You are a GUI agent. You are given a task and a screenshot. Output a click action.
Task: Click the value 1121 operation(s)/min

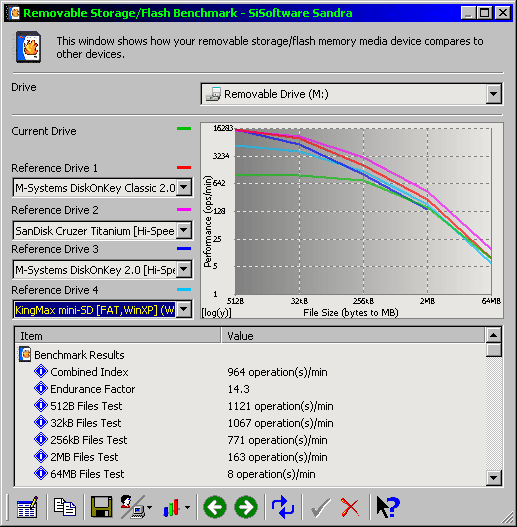click(x=280, y=406)
